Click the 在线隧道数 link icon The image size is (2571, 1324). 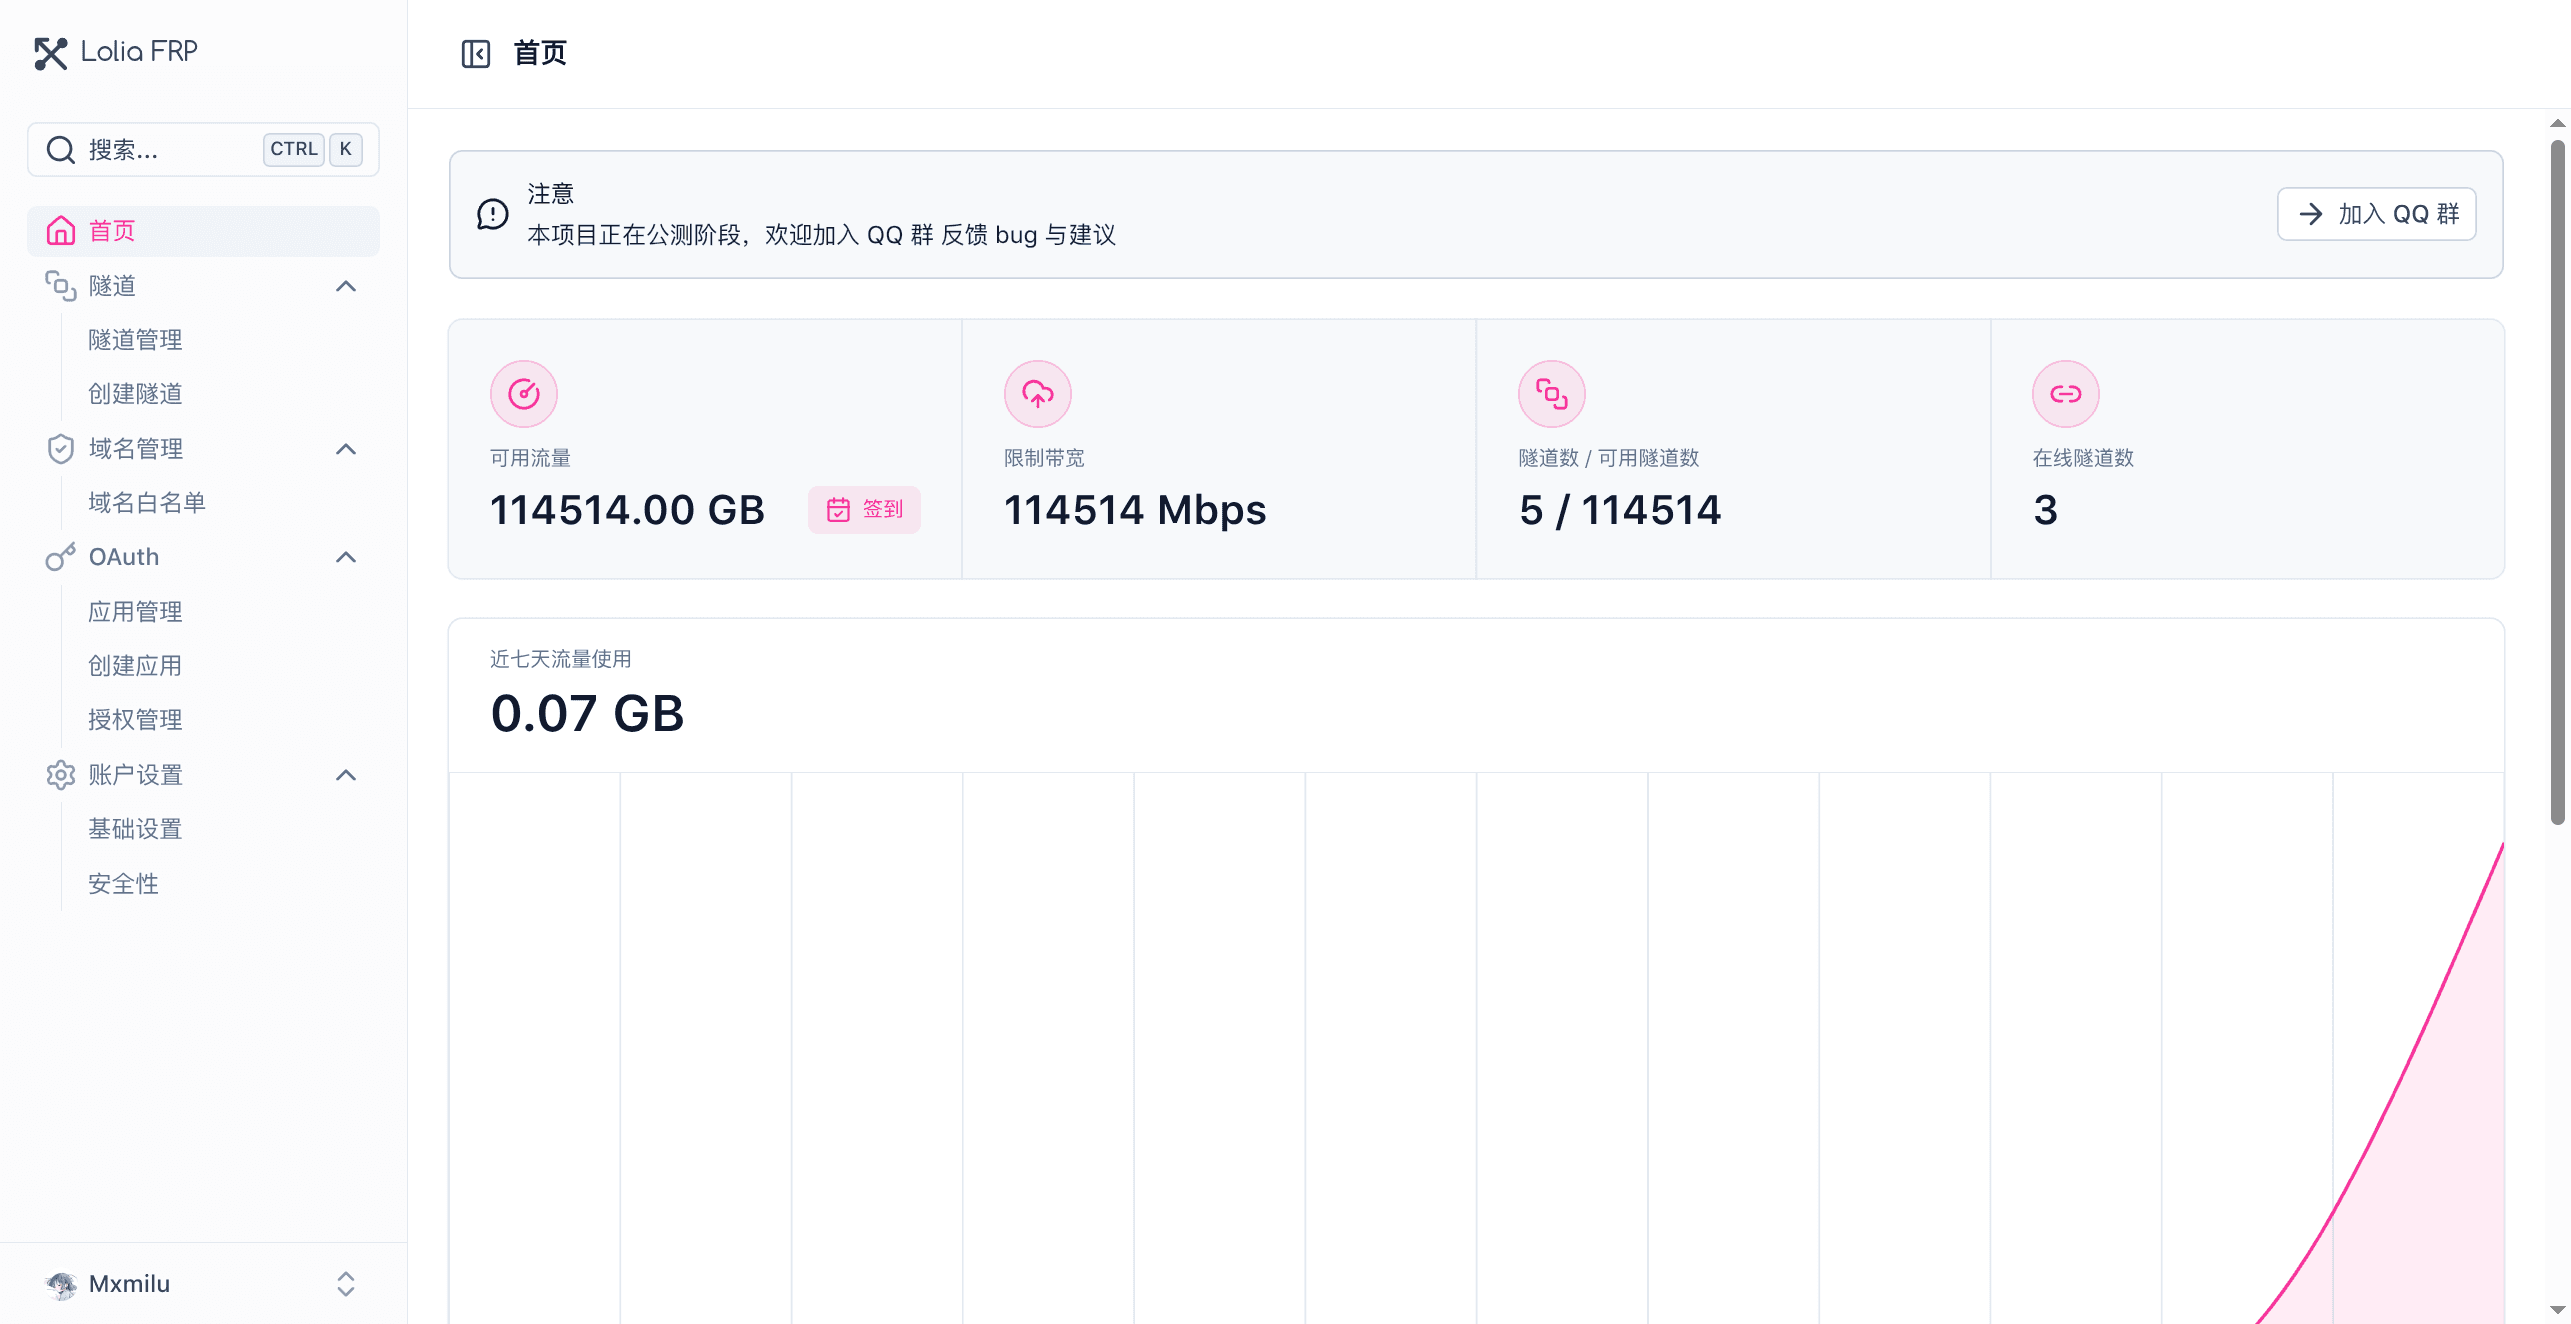(x=2065, y=393)
